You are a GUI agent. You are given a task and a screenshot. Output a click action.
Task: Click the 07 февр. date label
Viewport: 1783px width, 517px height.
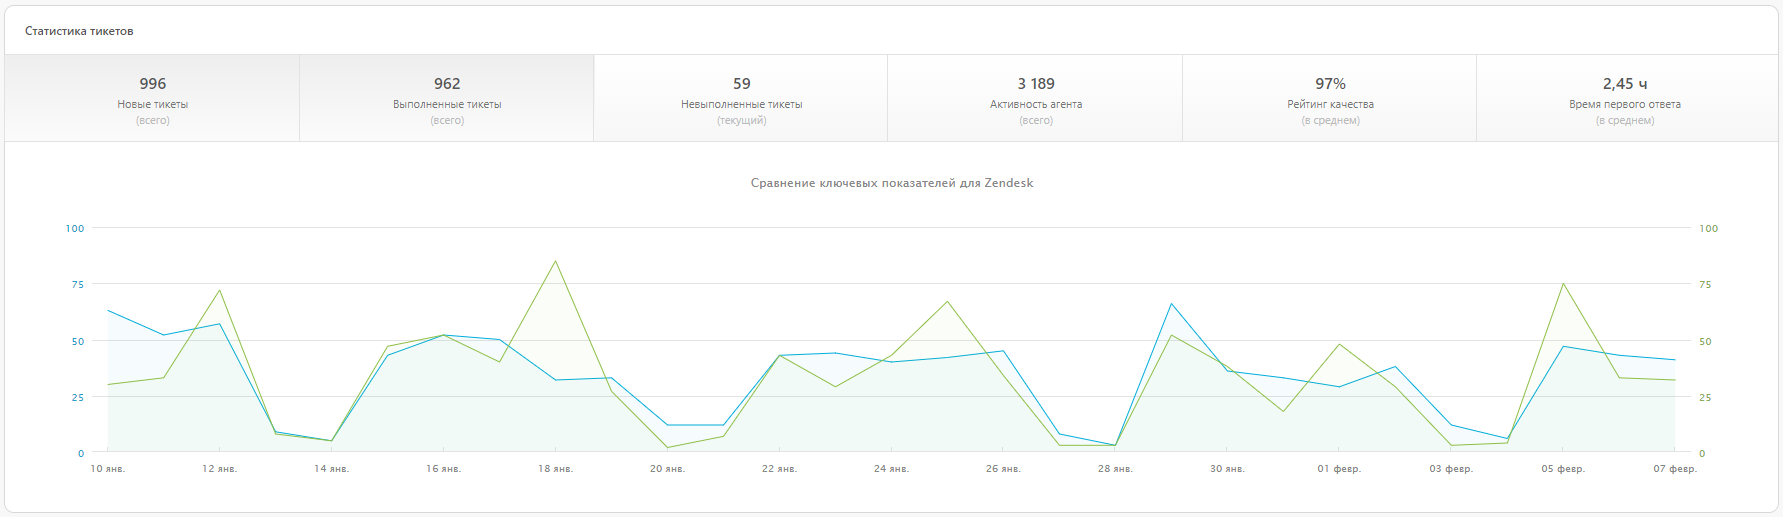1674,468
